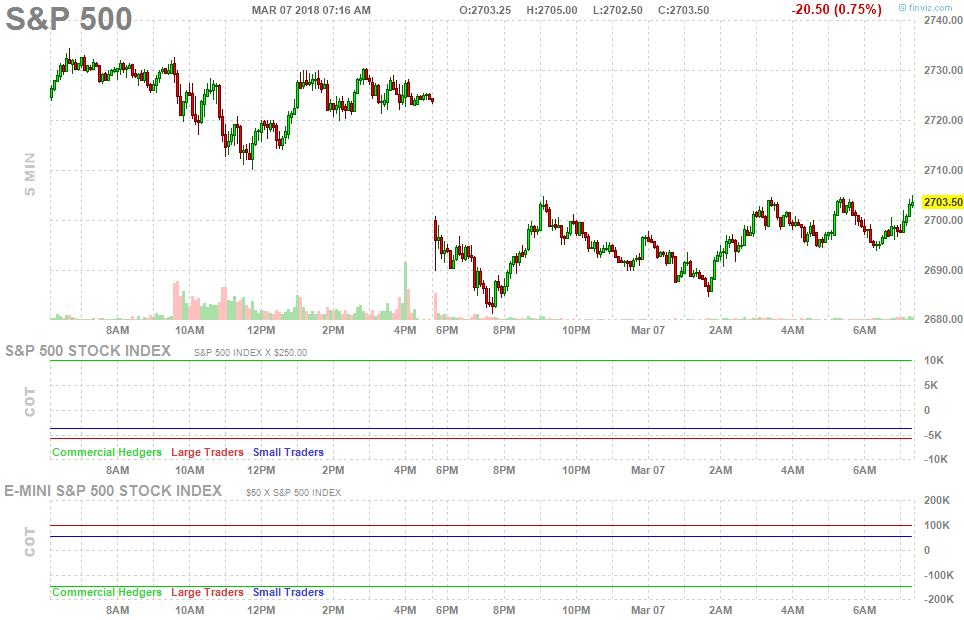
Task: Click the yellow 2703.50 current price tag
Action: 942,202
